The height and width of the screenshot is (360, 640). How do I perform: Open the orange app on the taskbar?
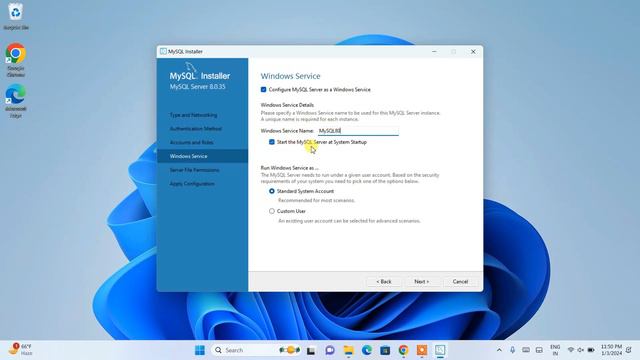[422, 350]
